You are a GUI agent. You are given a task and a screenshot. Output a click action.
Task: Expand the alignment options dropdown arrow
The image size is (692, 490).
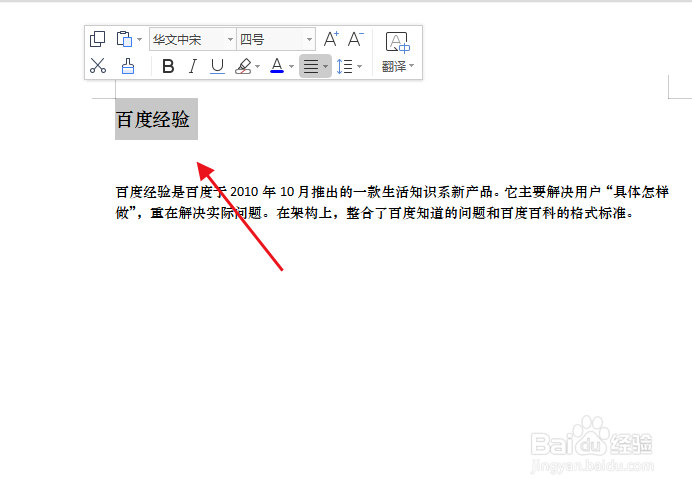326,67
